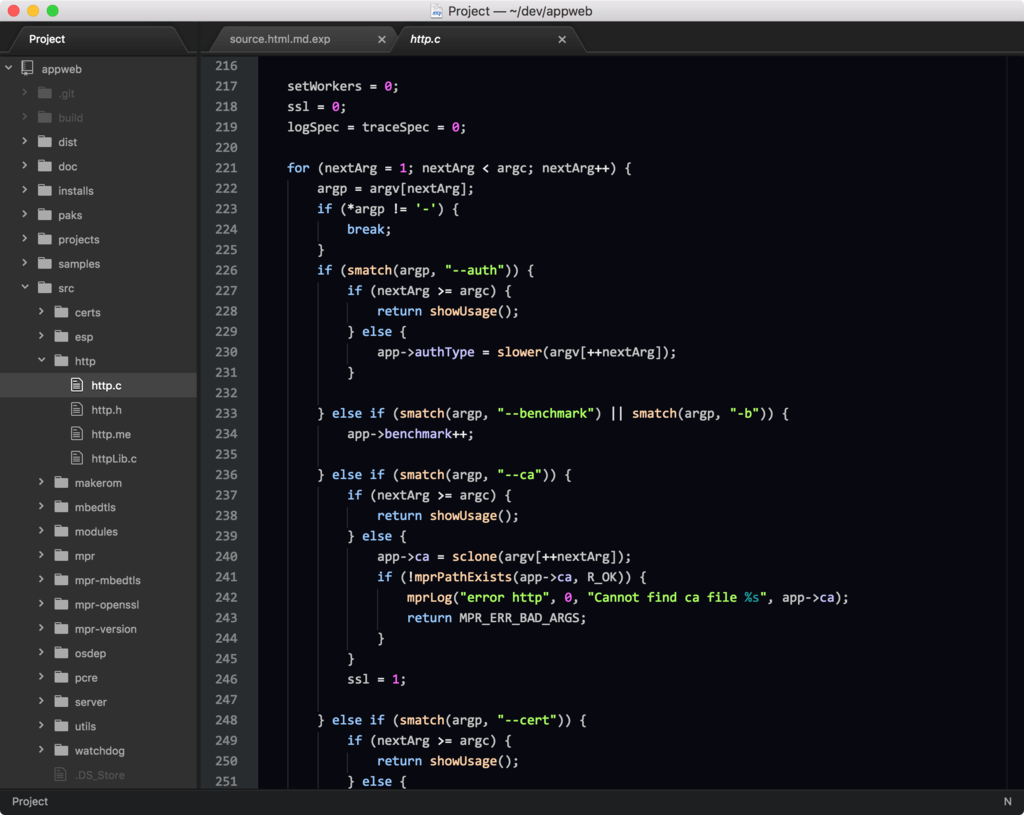This screenshot has height=815, width=1024.
Task: Click the http.c file icon in sidebar
Action: pyautogui.click(x=77, y=385)
